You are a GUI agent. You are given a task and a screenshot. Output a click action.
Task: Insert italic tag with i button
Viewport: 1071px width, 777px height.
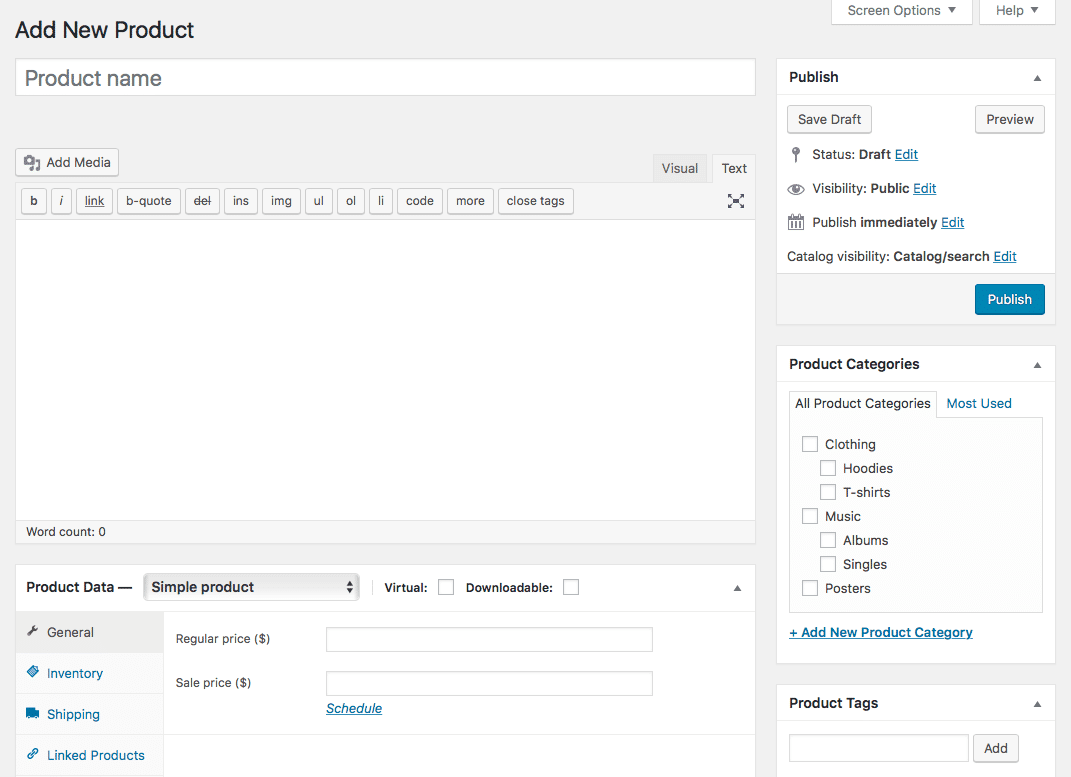pos(61,201)
